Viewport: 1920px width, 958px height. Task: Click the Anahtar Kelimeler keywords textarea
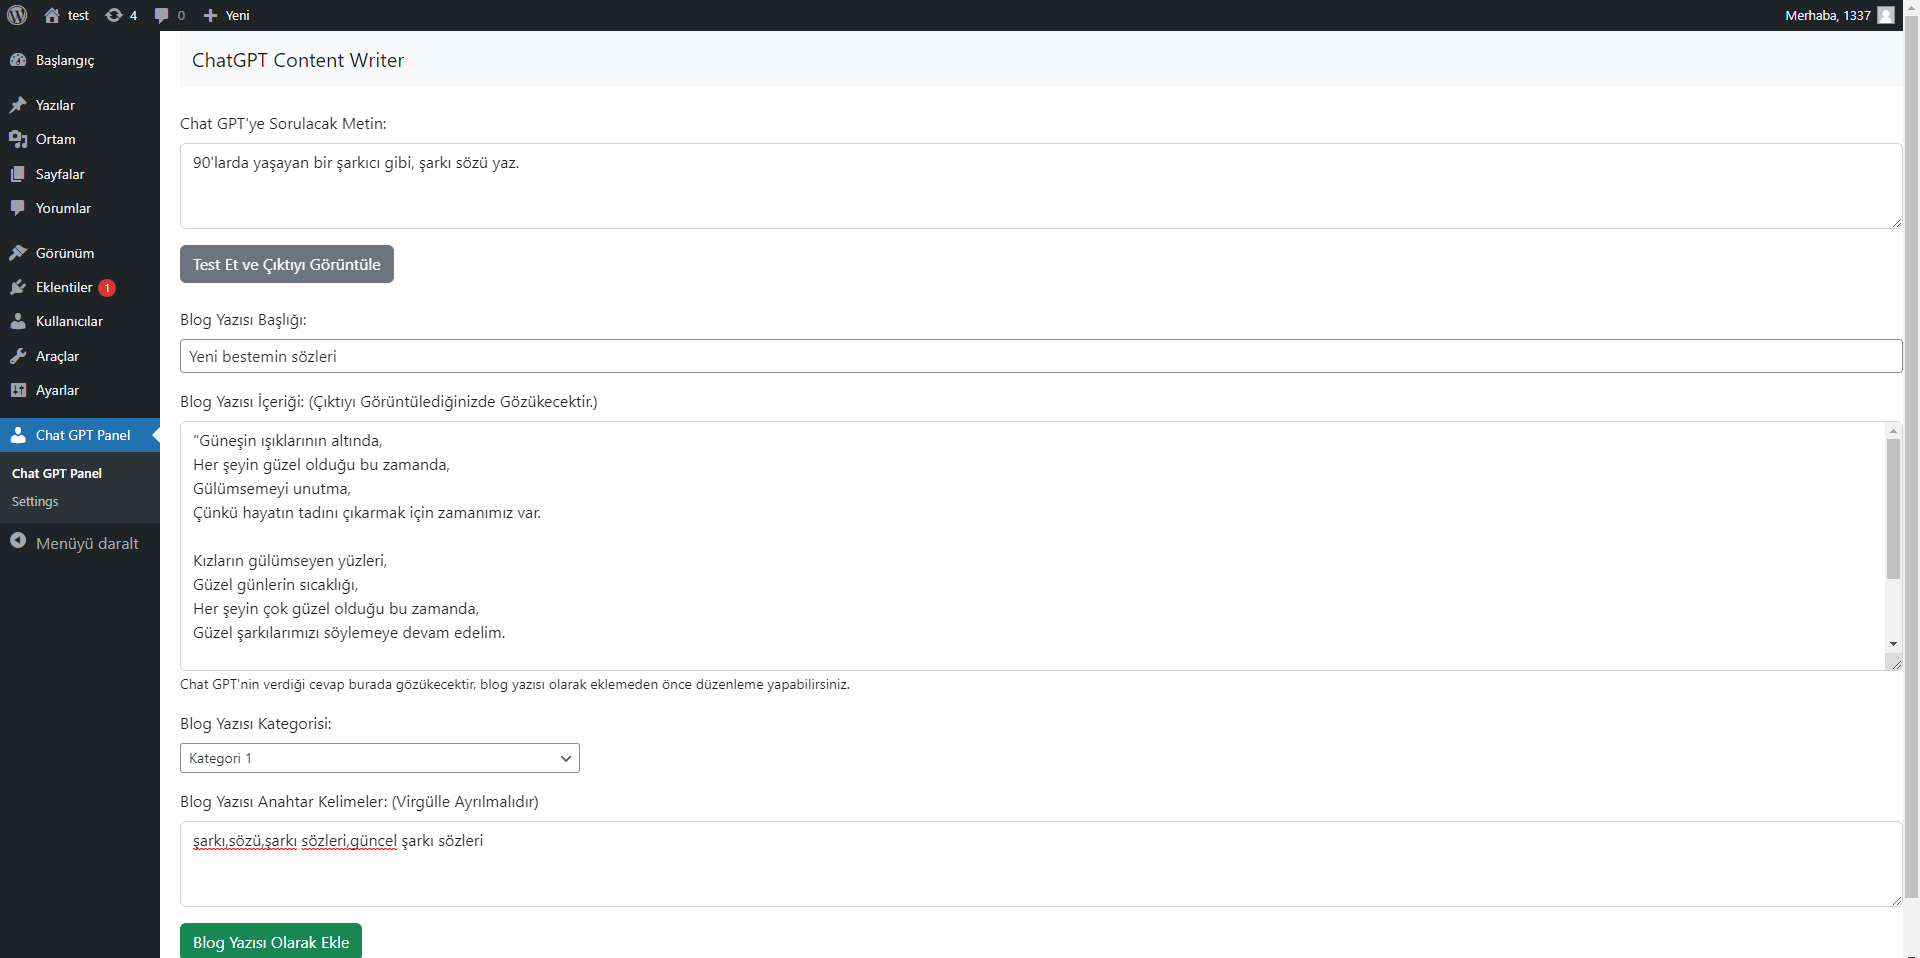tap(1041, 864)
